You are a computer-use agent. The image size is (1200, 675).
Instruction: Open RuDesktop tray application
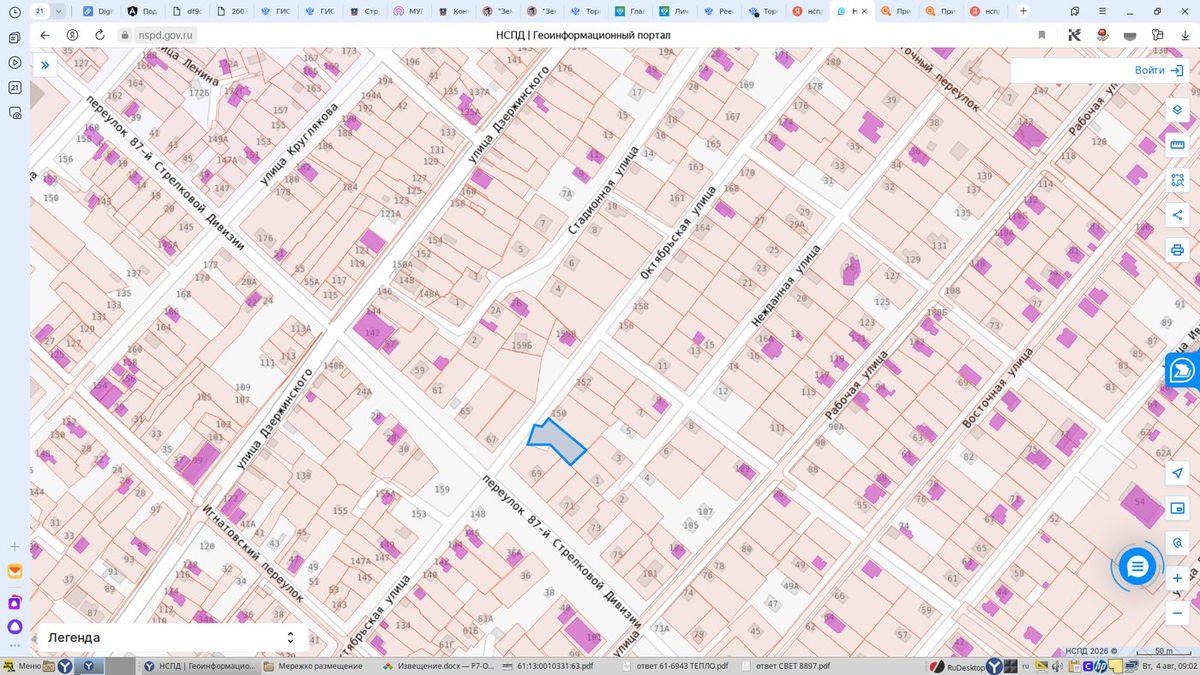(x=959, y=665)
